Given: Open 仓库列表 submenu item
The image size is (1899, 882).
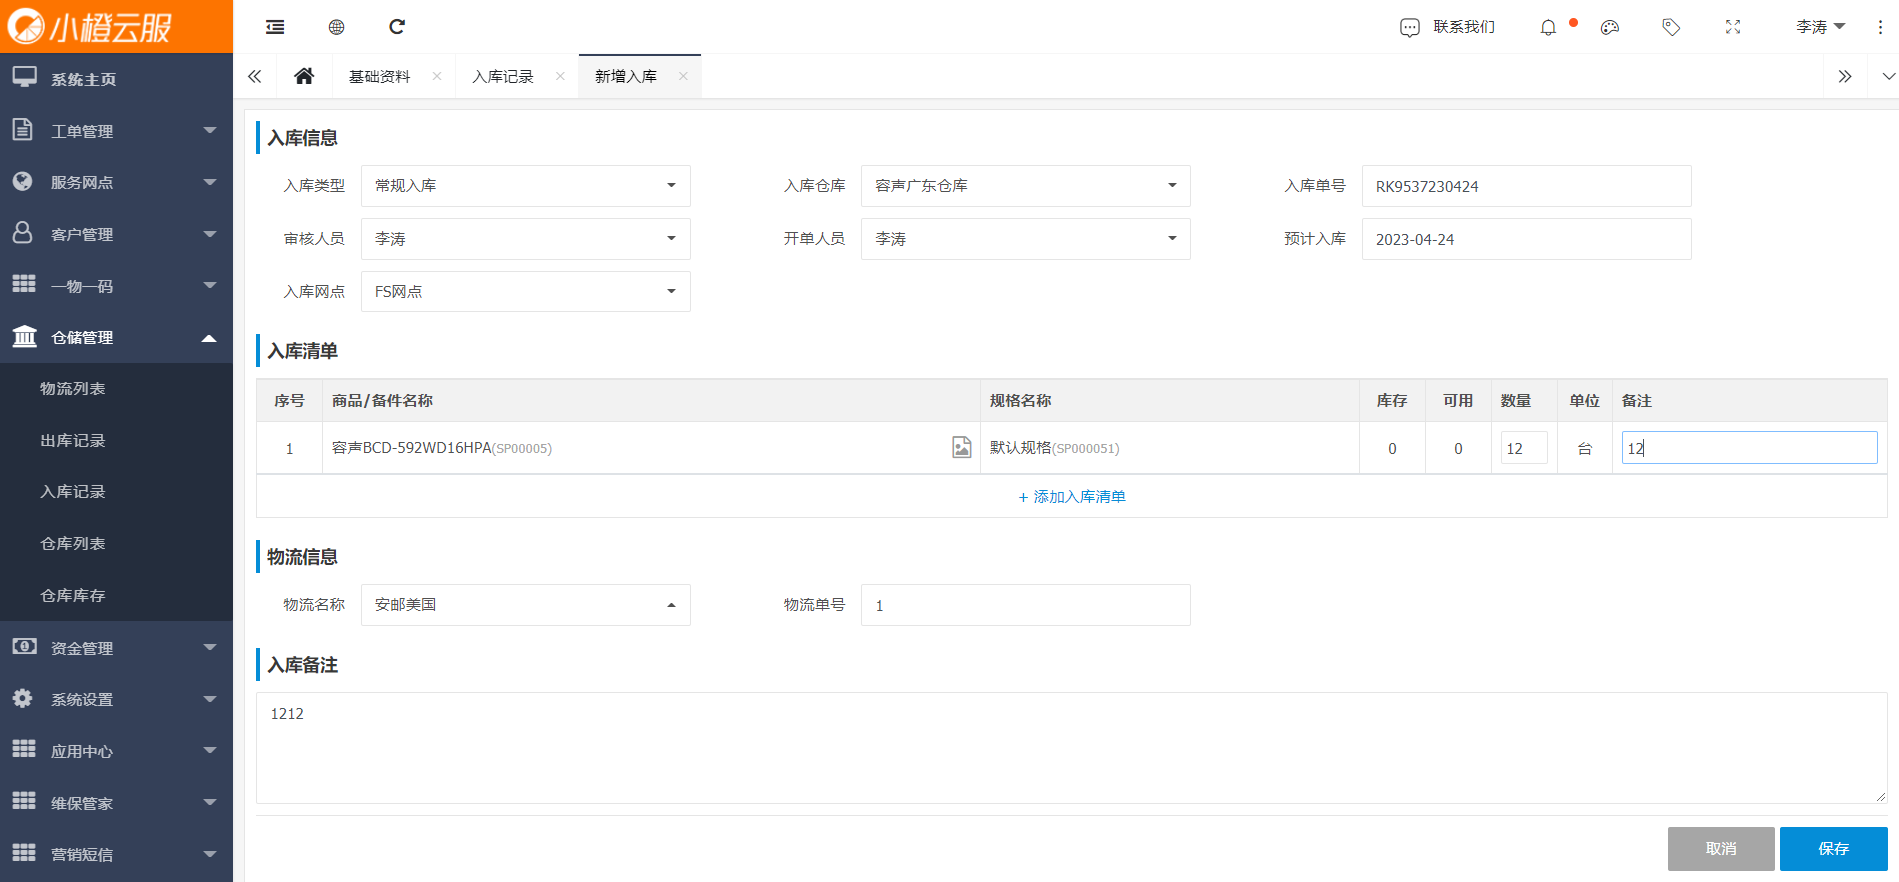Looking at the screenshot, I should pyautogui.click(x=116, y=544).
